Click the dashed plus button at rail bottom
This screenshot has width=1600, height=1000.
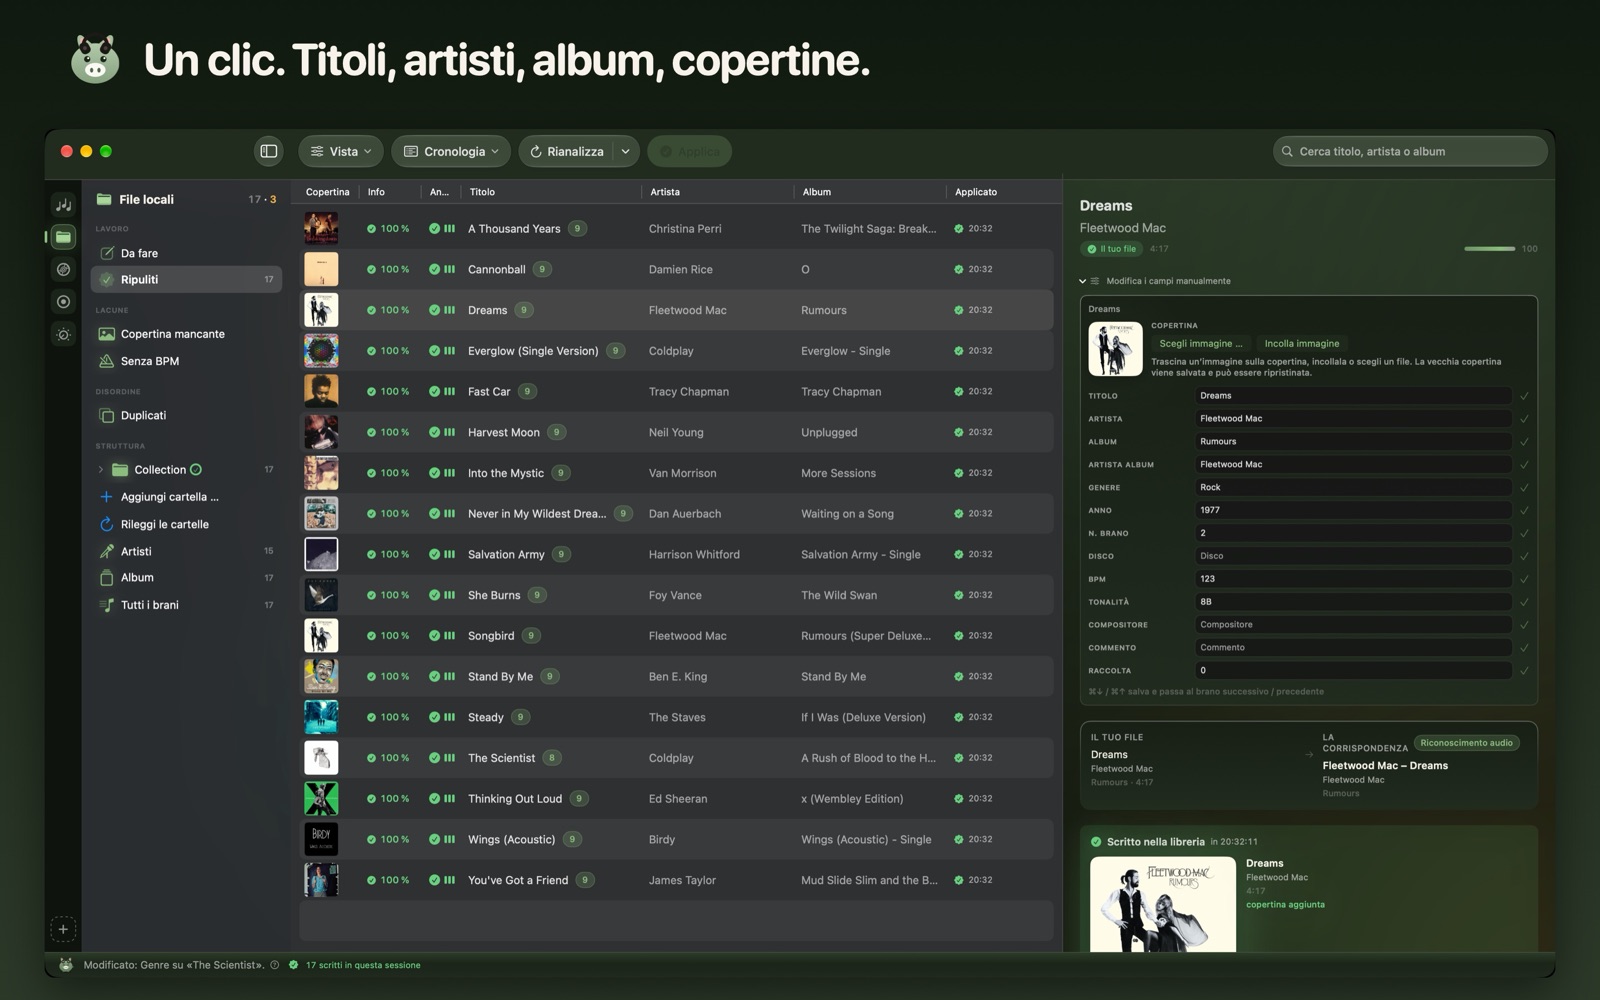63,929
